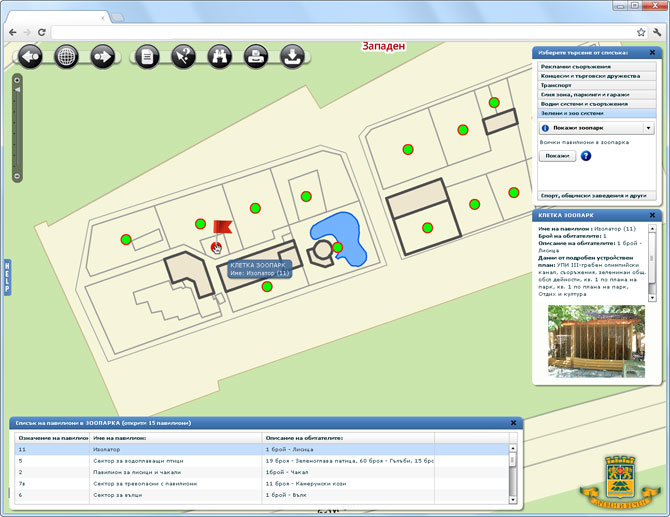Zoom out with bottom button of zoom bar

tap(17, 176)
